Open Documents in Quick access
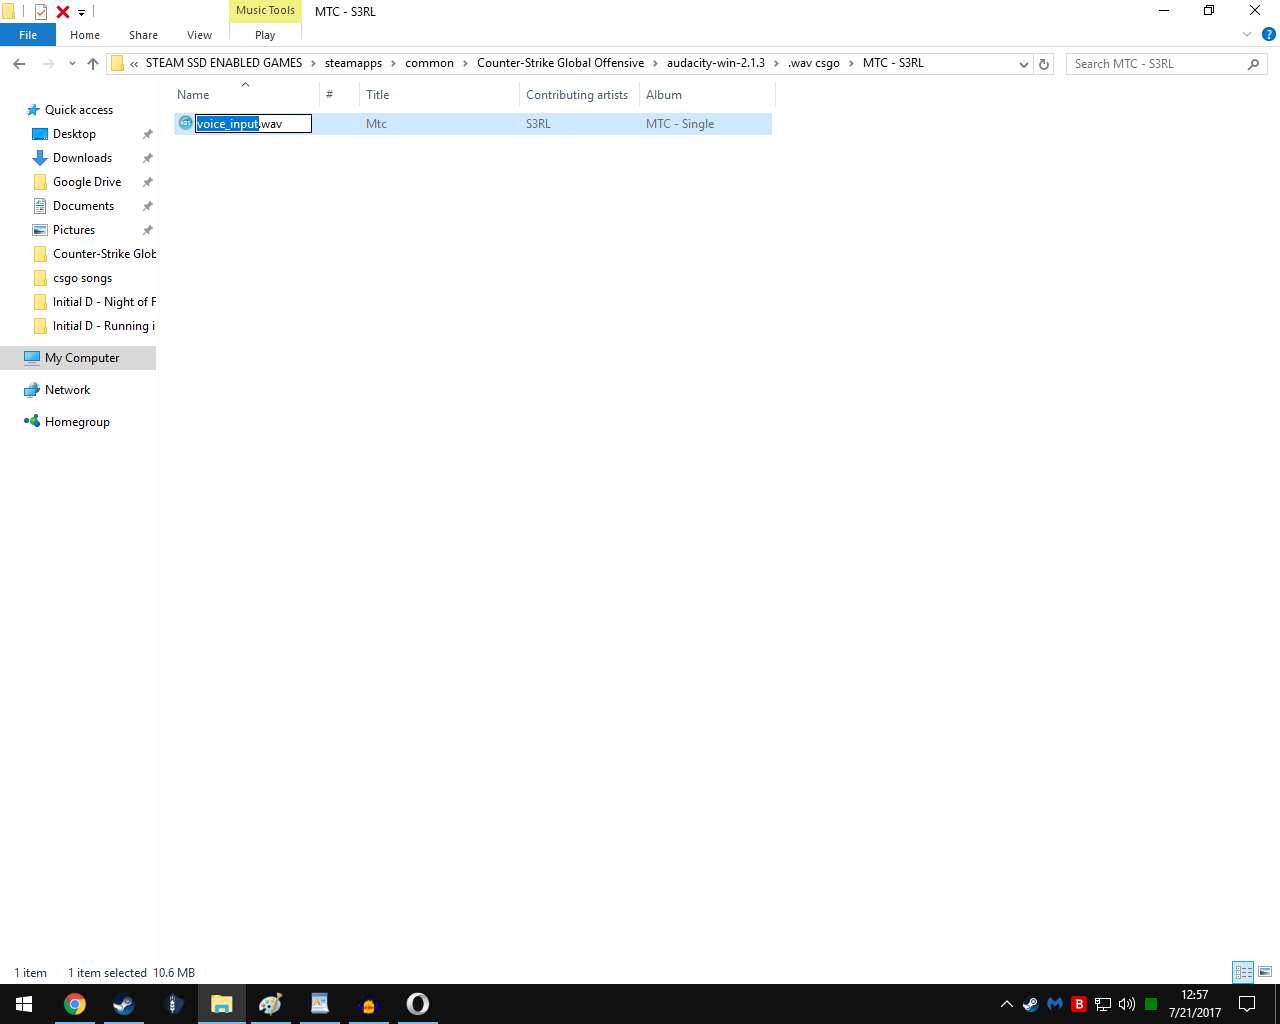 point(83,206)
